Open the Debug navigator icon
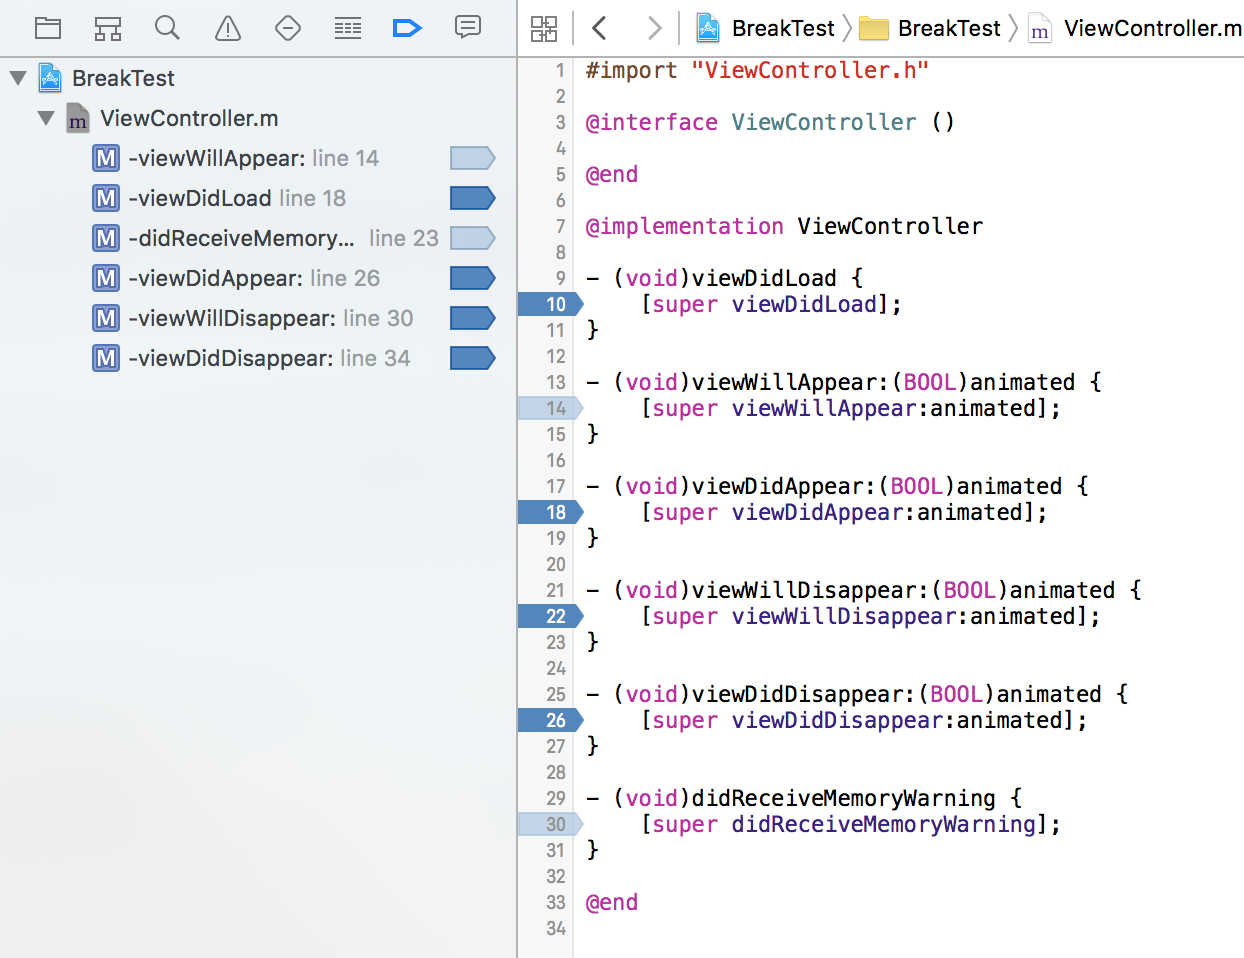The width and height of the screenshot is (1244, 958). (348, 28)
